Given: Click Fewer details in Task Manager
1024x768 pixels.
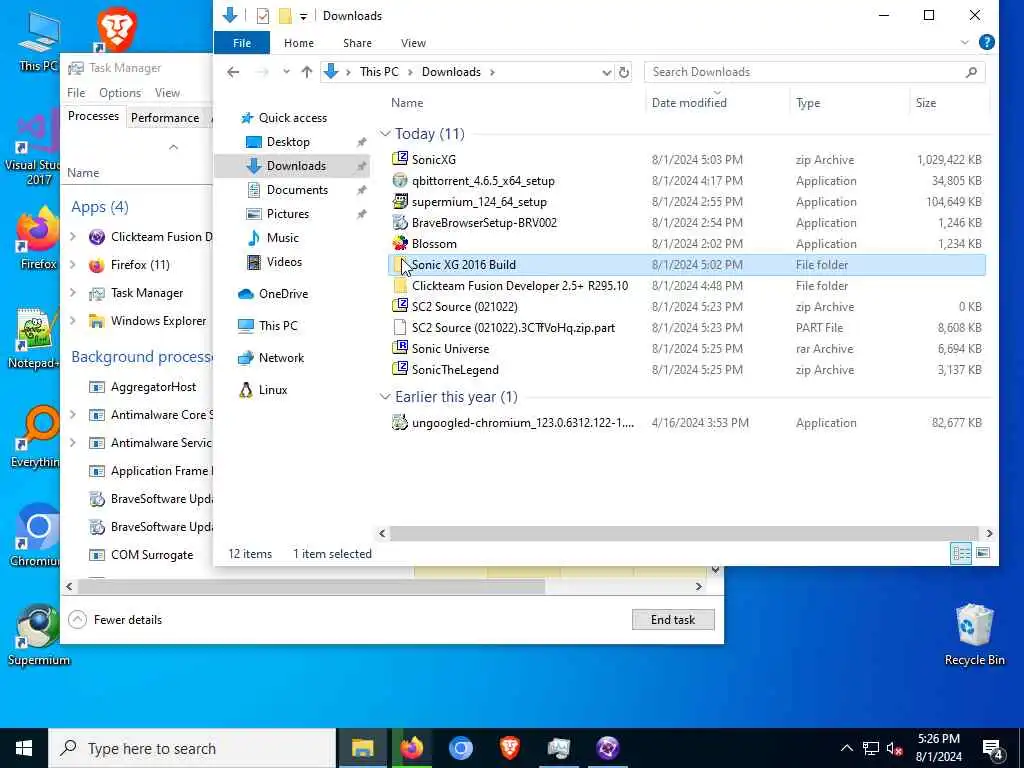Looking at the screenshot, I should (115, 620).
